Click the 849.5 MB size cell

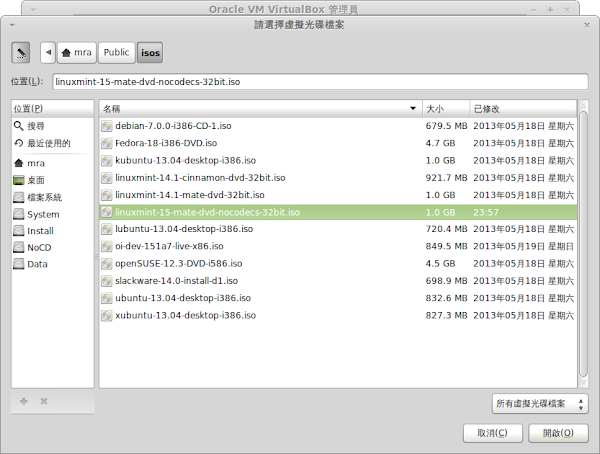point(446,246)
